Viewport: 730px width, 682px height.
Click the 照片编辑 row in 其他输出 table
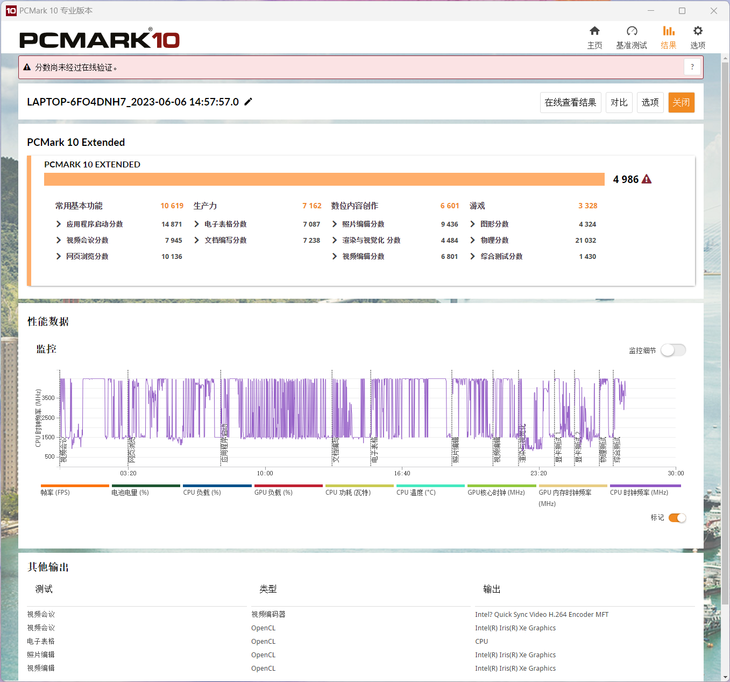tap(361, 655)
